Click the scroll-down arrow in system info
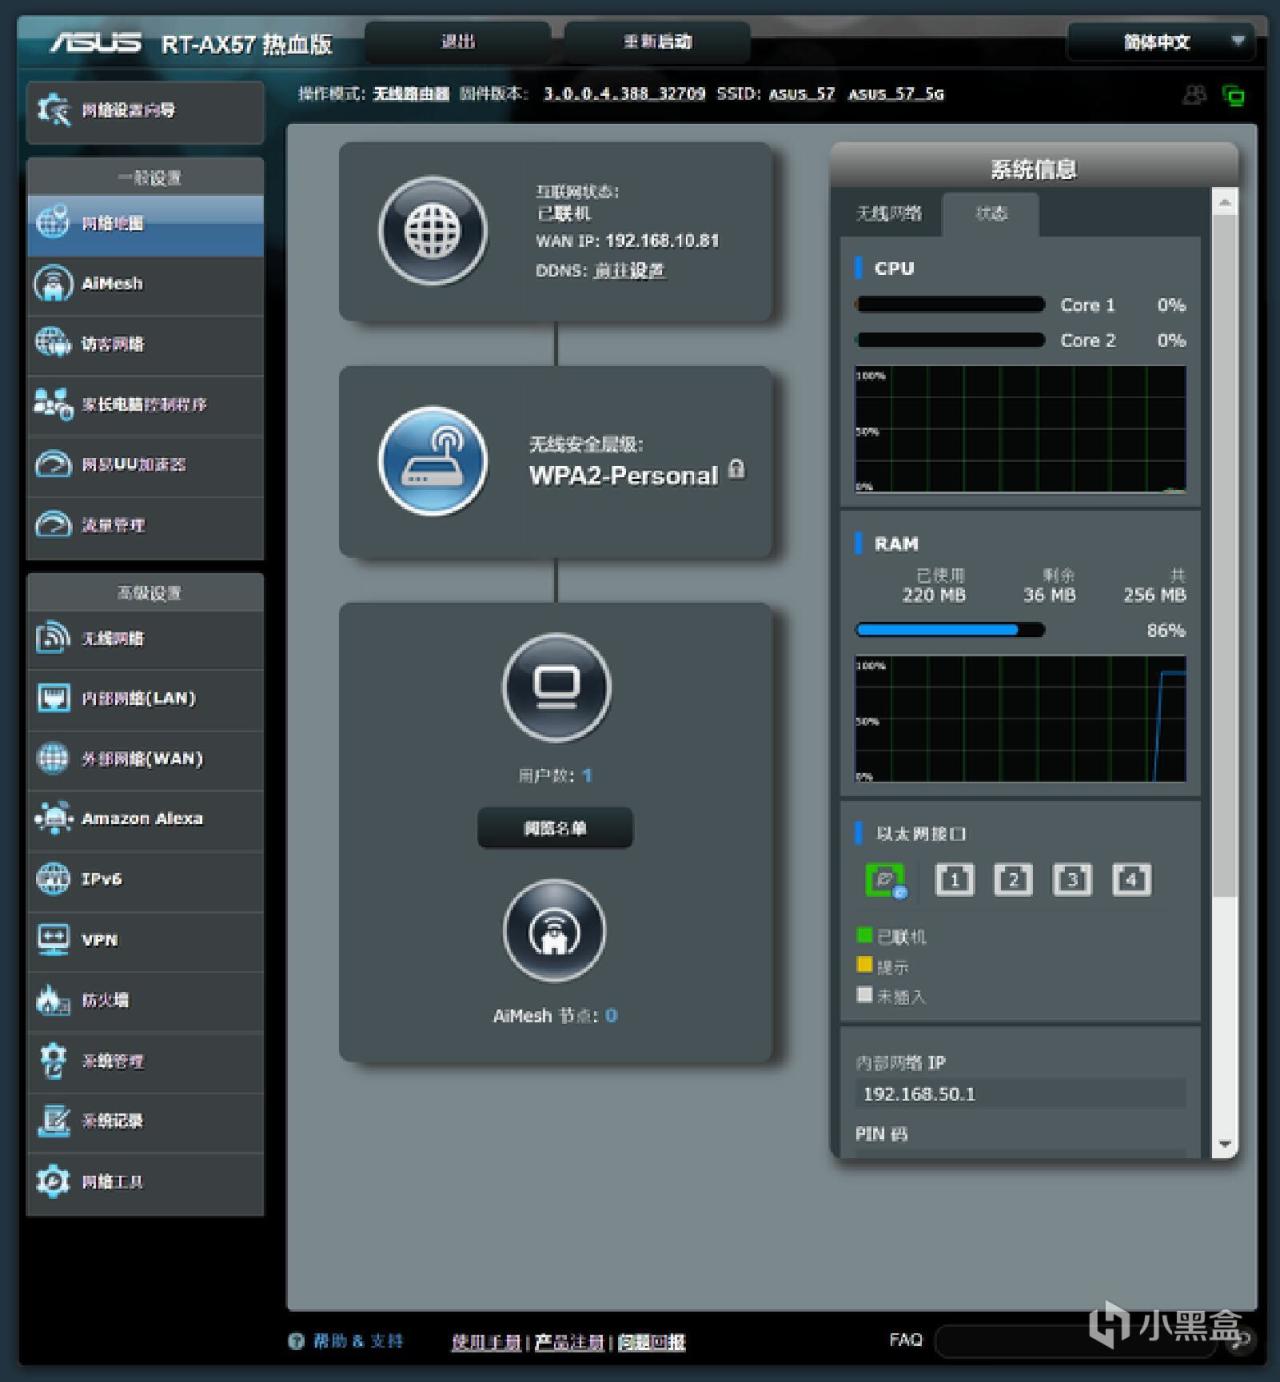This screenshot has height=1382, width=1280. (1225, 1145)
